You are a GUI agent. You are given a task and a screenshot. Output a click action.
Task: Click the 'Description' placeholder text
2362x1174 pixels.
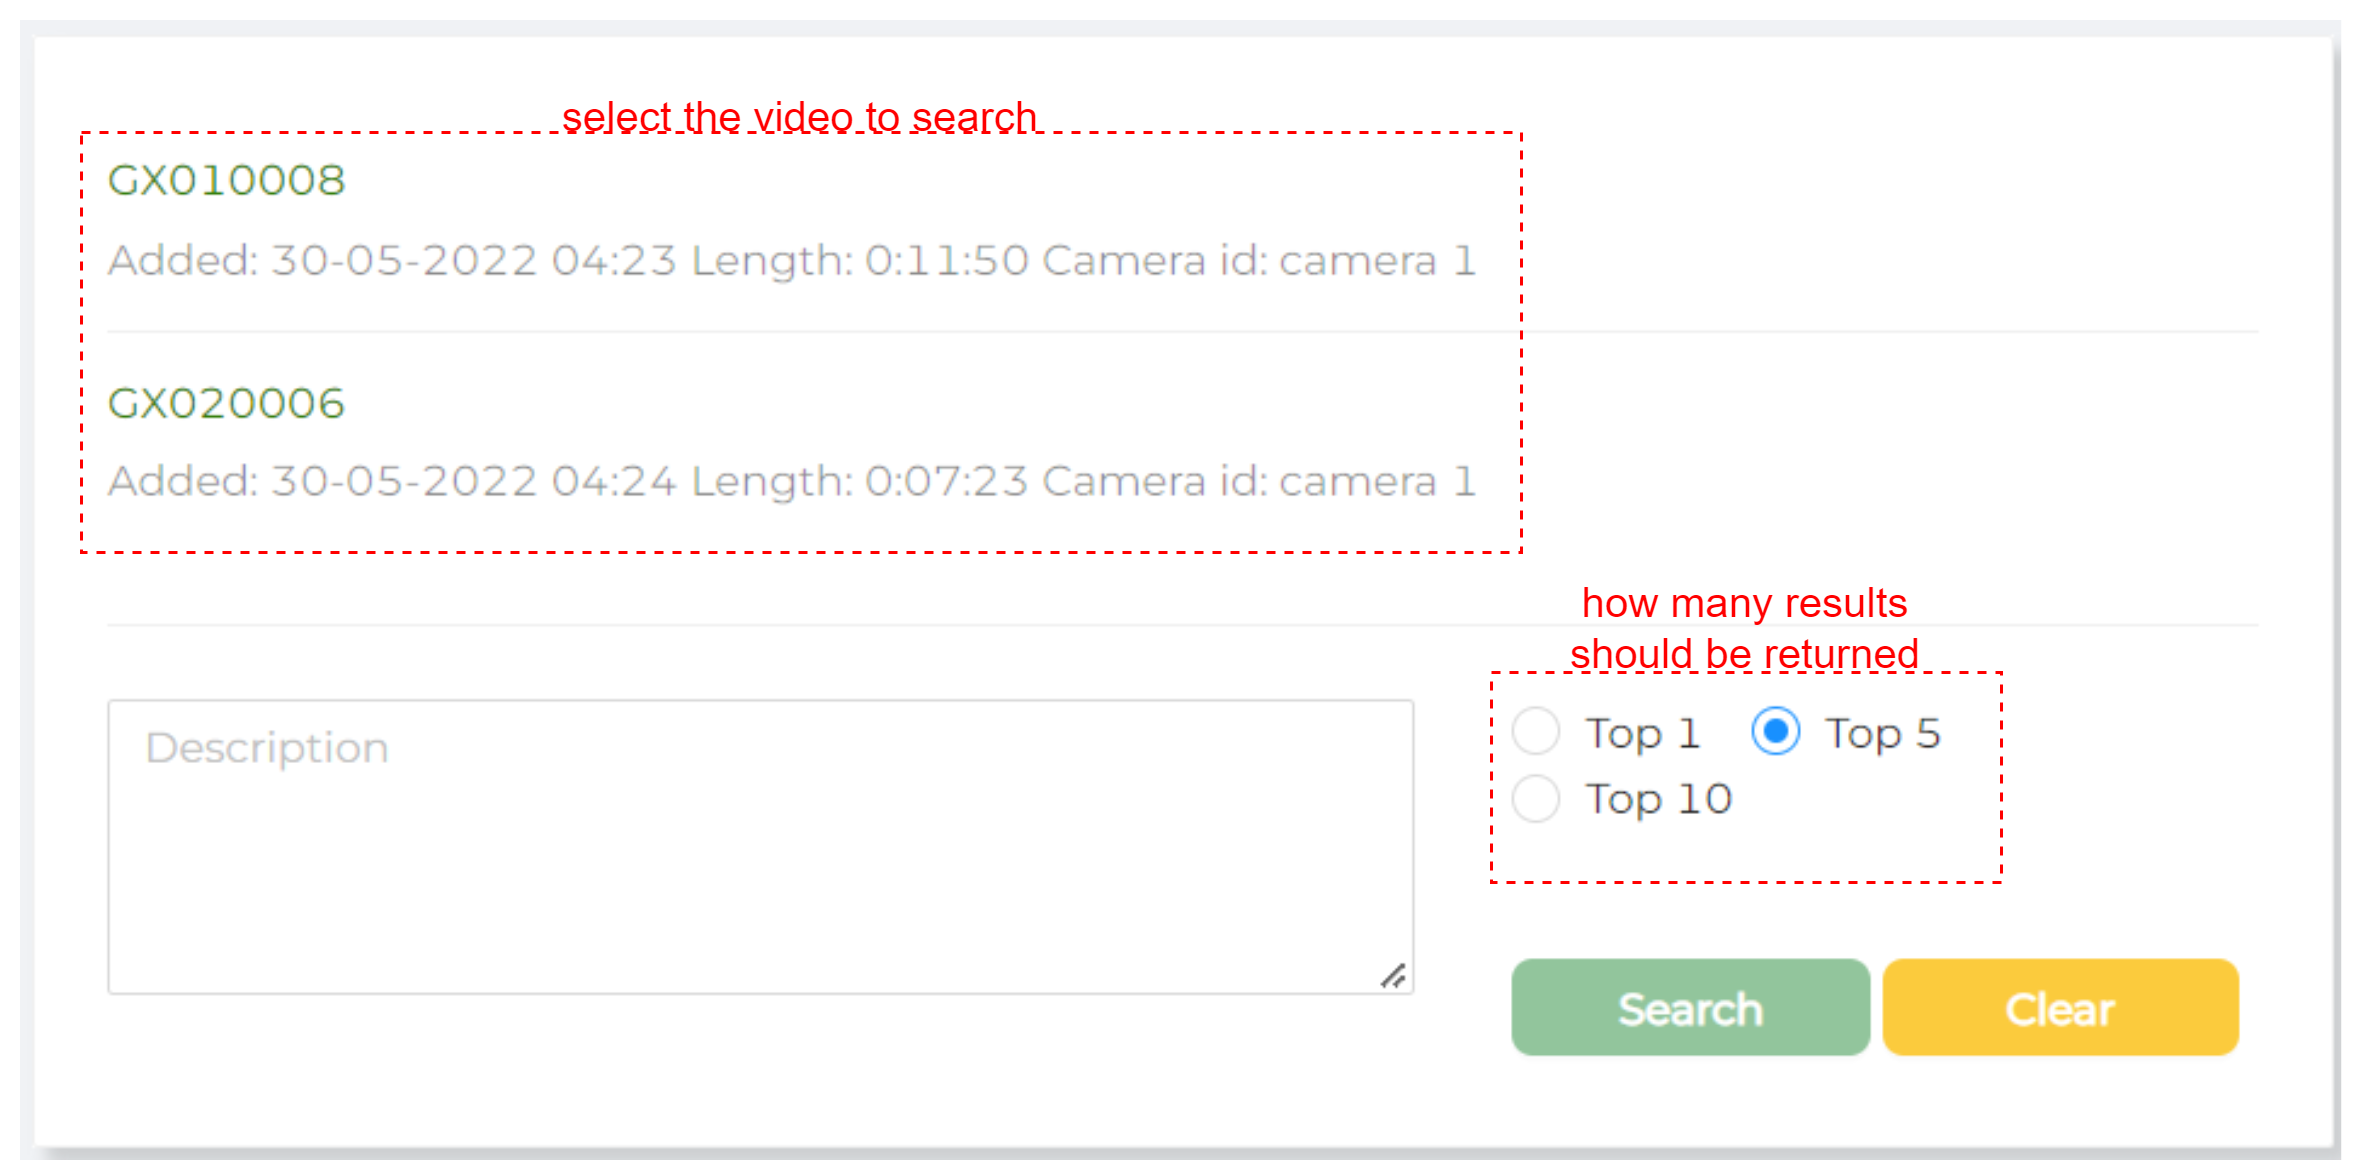pos(267,748)
